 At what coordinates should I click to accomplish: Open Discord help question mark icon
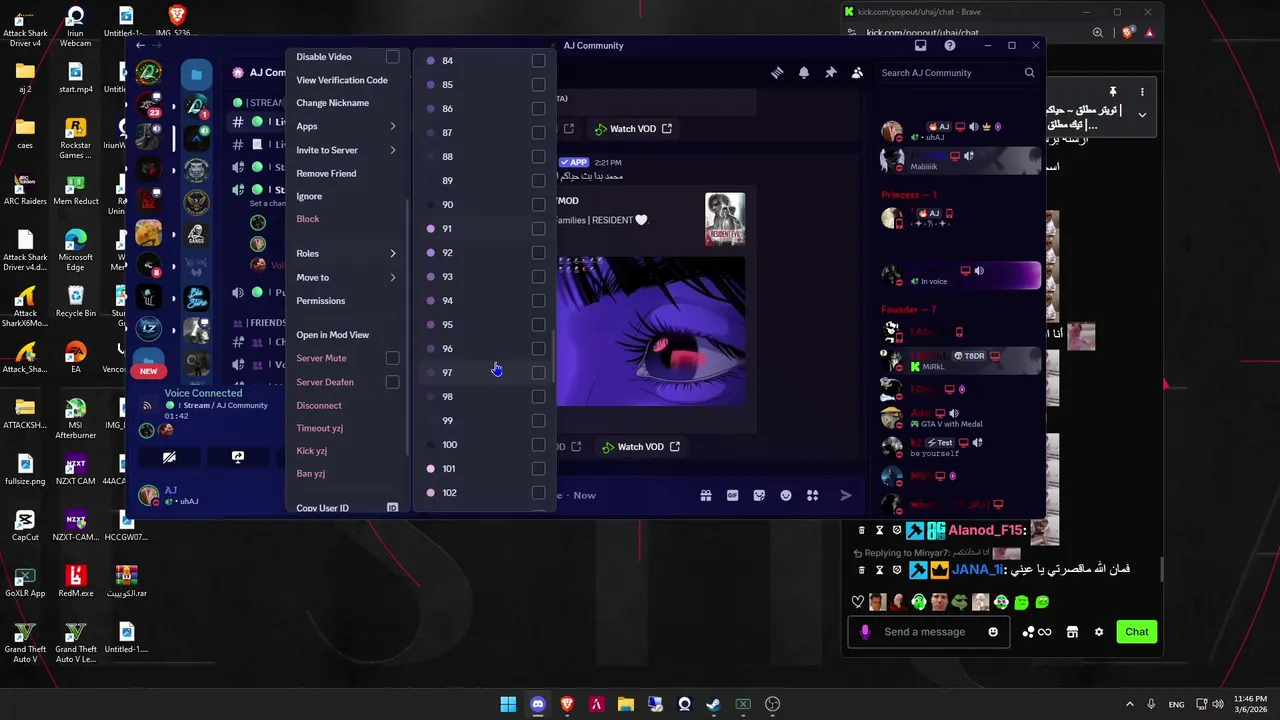(949, 45)
